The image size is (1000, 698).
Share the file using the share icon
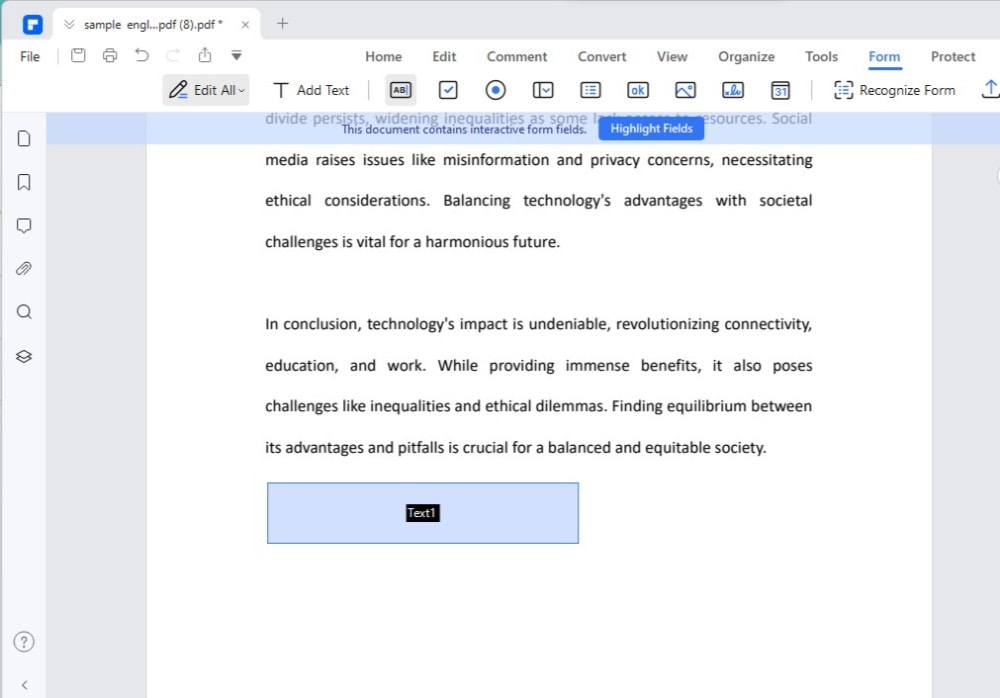coord(205,55)
